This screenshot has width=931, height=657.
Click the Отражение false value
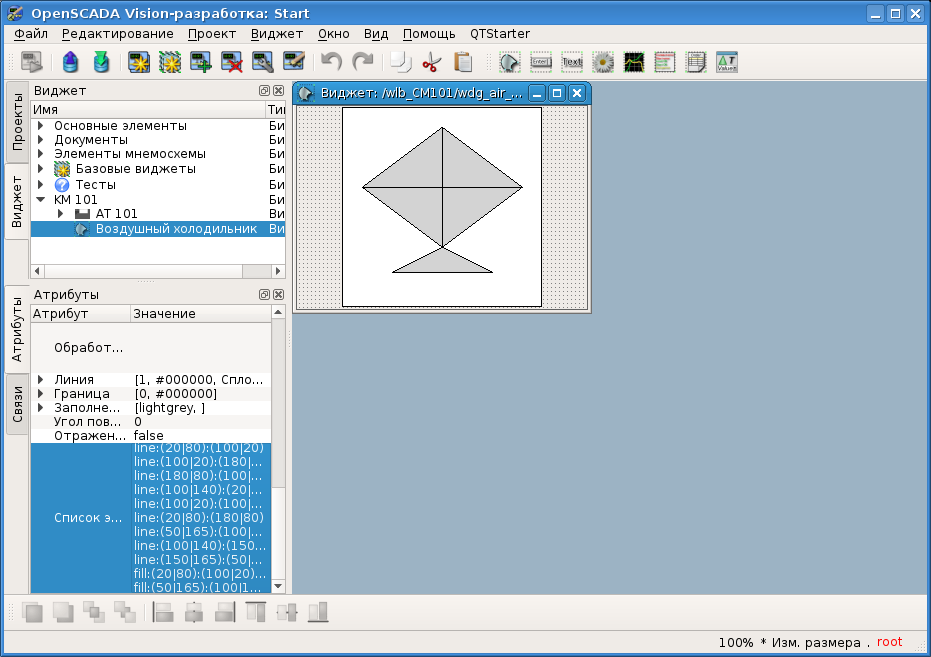point(149,436)
